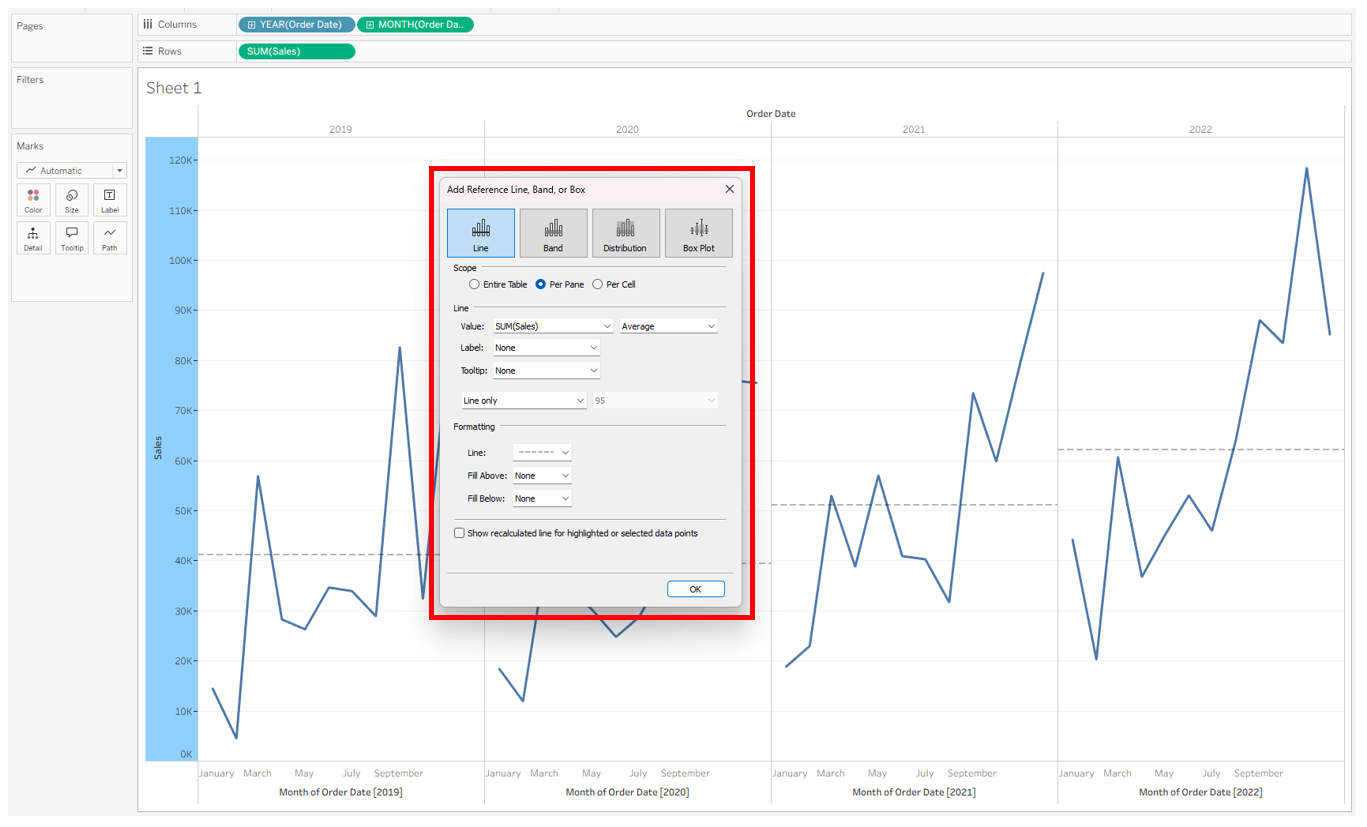Click the Detail marks card button

click(34, 238)
